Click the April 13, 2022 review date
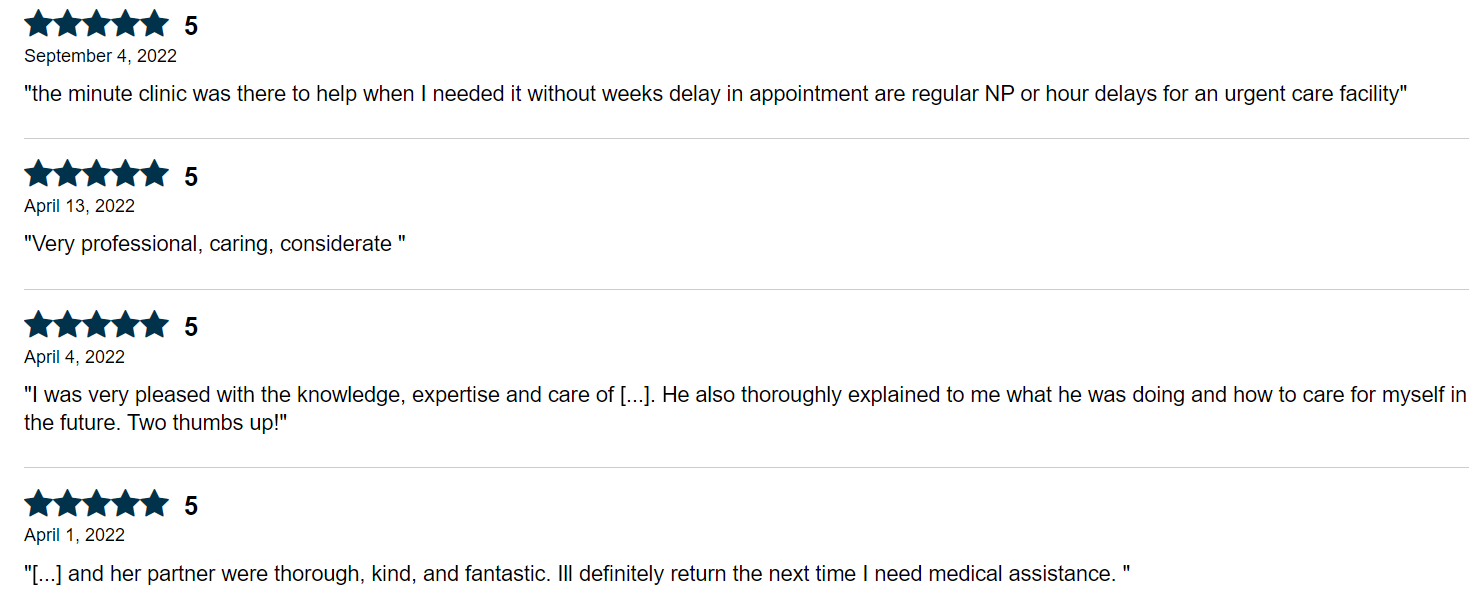1476x606 pixels. pos(79,206)
